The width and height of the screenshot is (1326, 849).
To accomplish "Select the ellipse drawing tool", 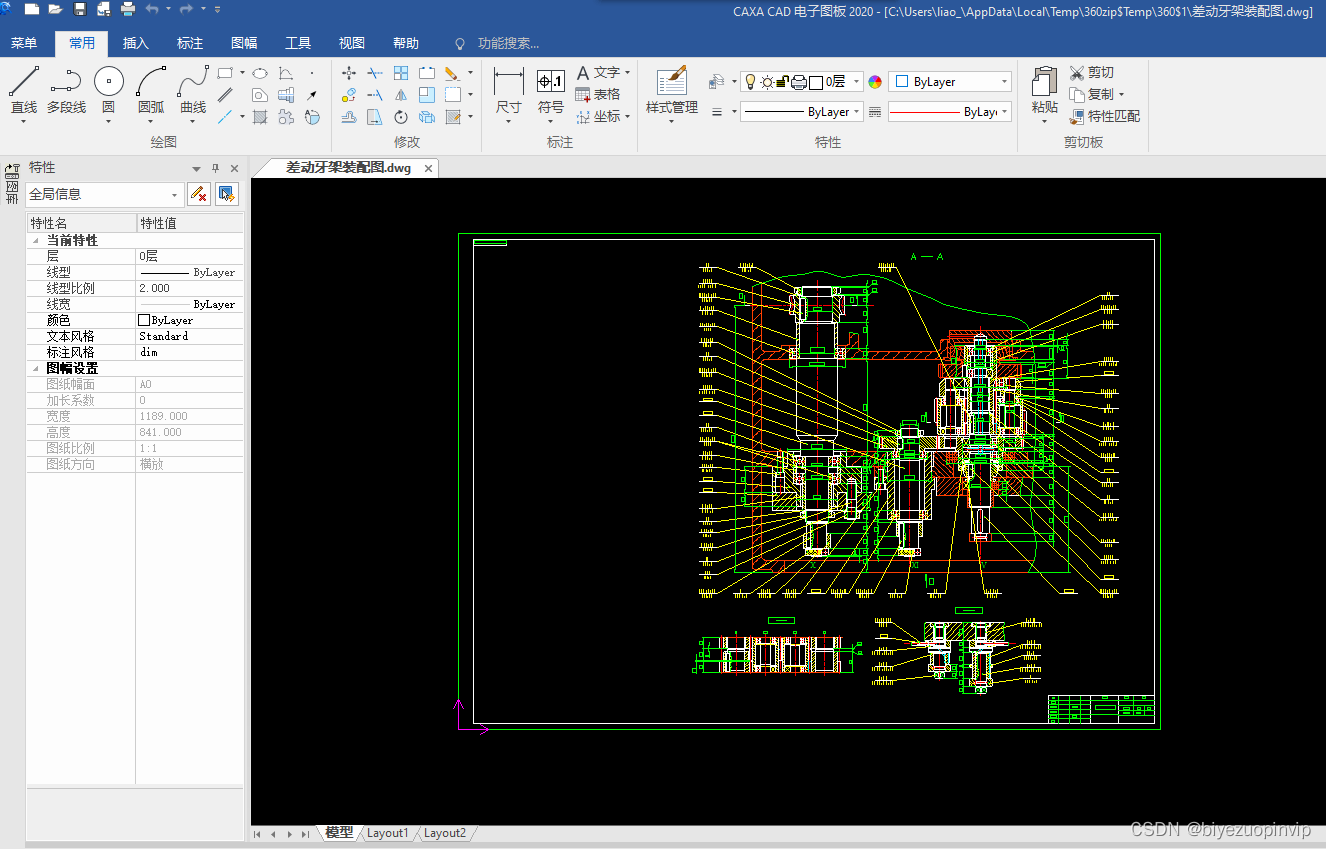I will (259, 73).
